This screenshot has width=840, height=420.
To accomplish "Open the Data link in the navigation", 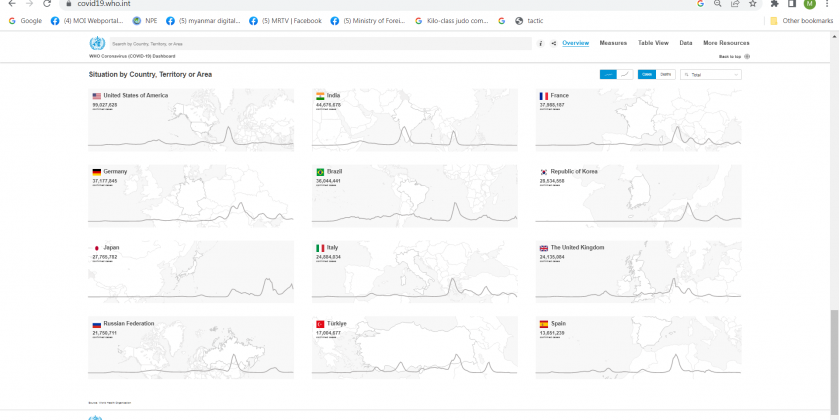I will pos(686,43).
